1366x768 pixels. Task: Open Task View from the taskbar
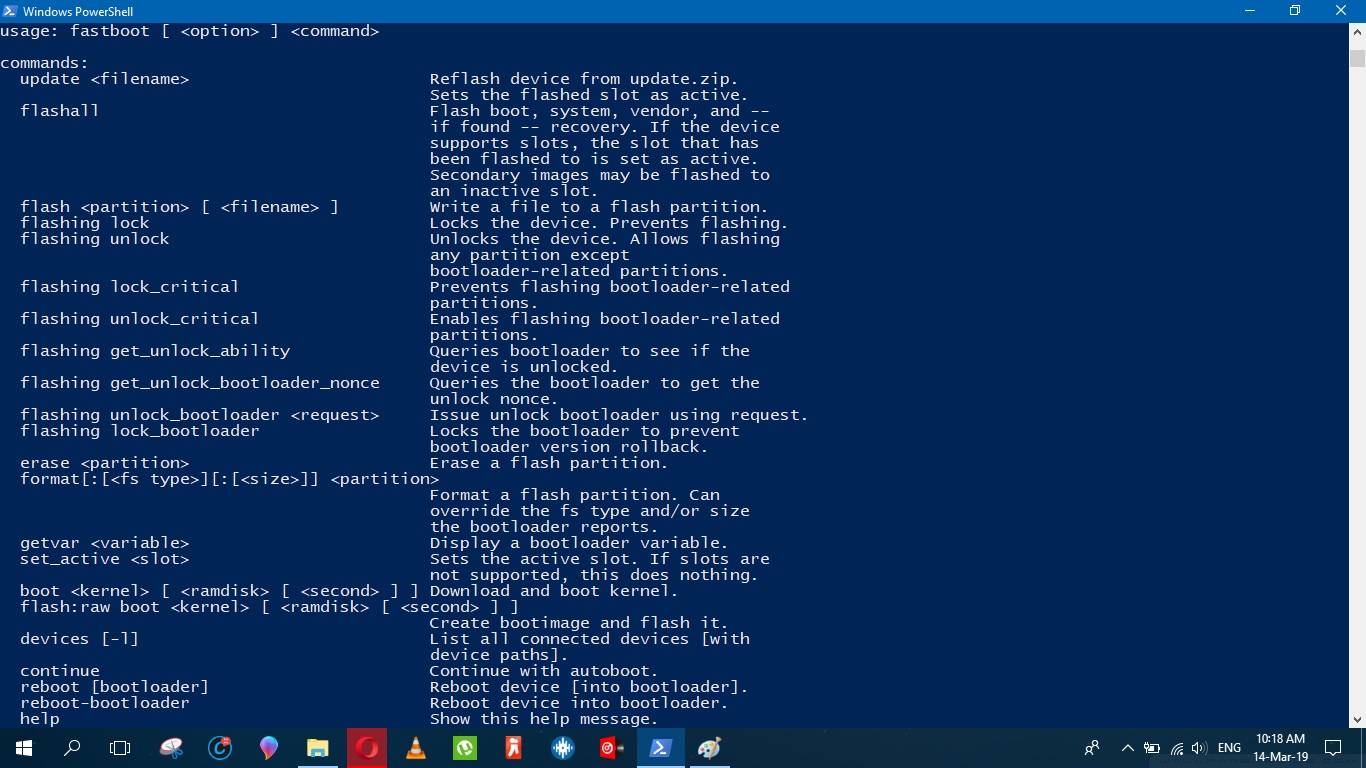pos(120,747)
